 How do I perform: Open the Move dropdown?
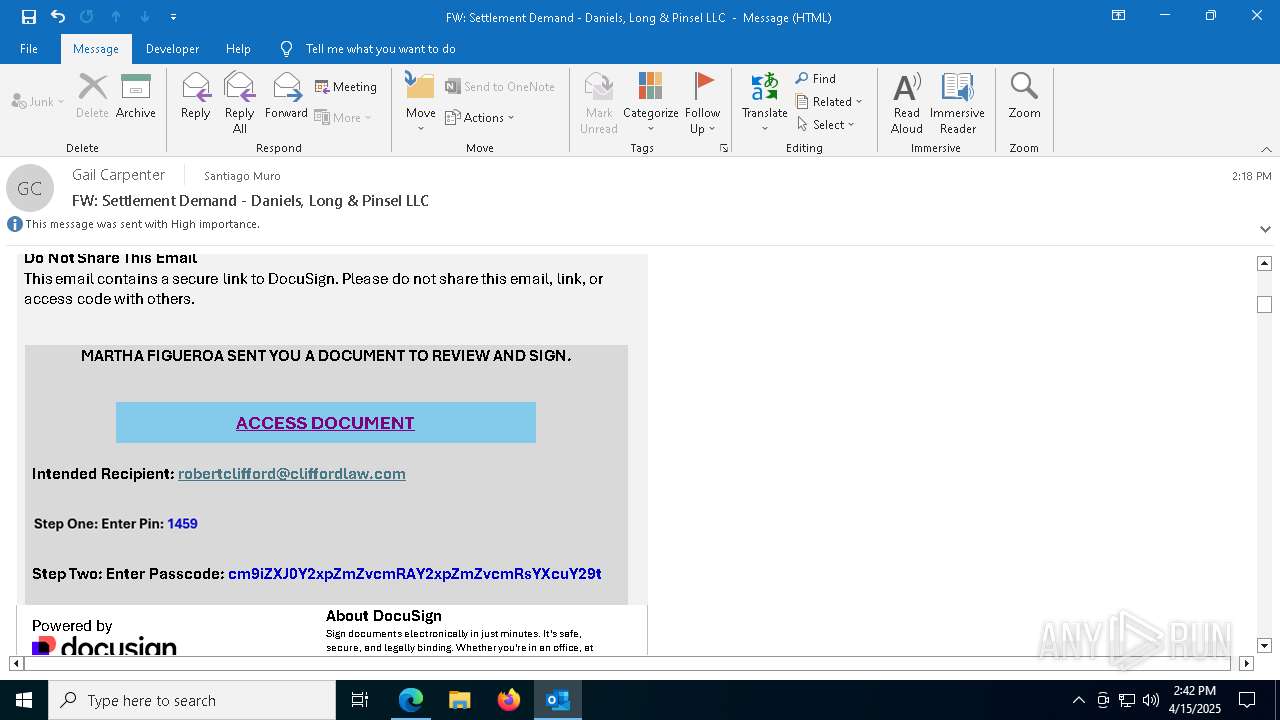click(421, 103)
